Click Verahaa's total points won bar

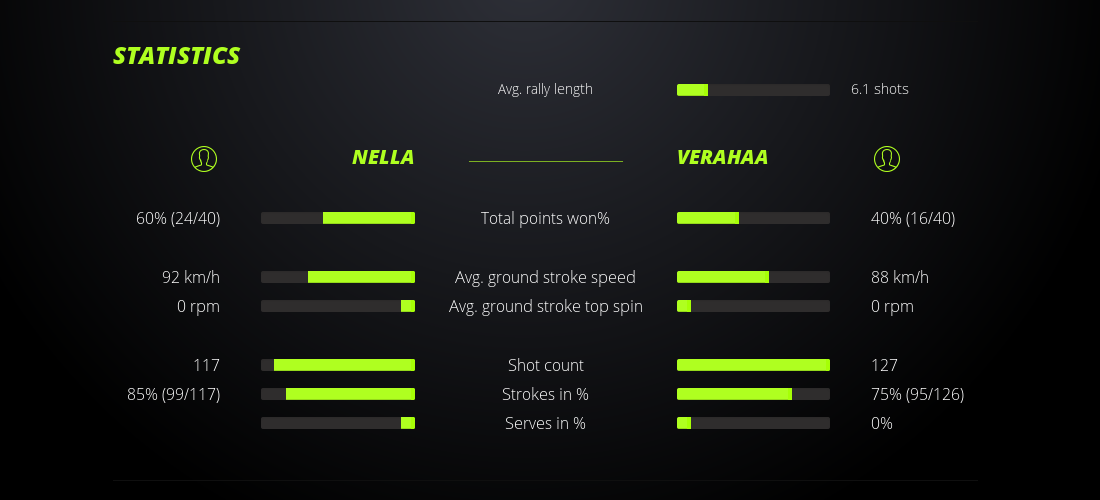(x=753, y=218)
